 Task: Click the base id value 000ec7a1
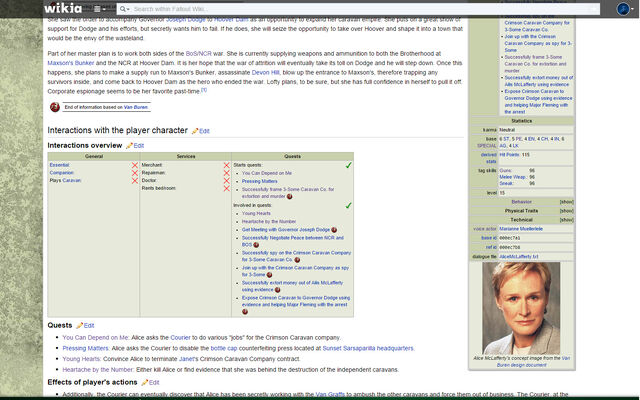click(509, 238)
